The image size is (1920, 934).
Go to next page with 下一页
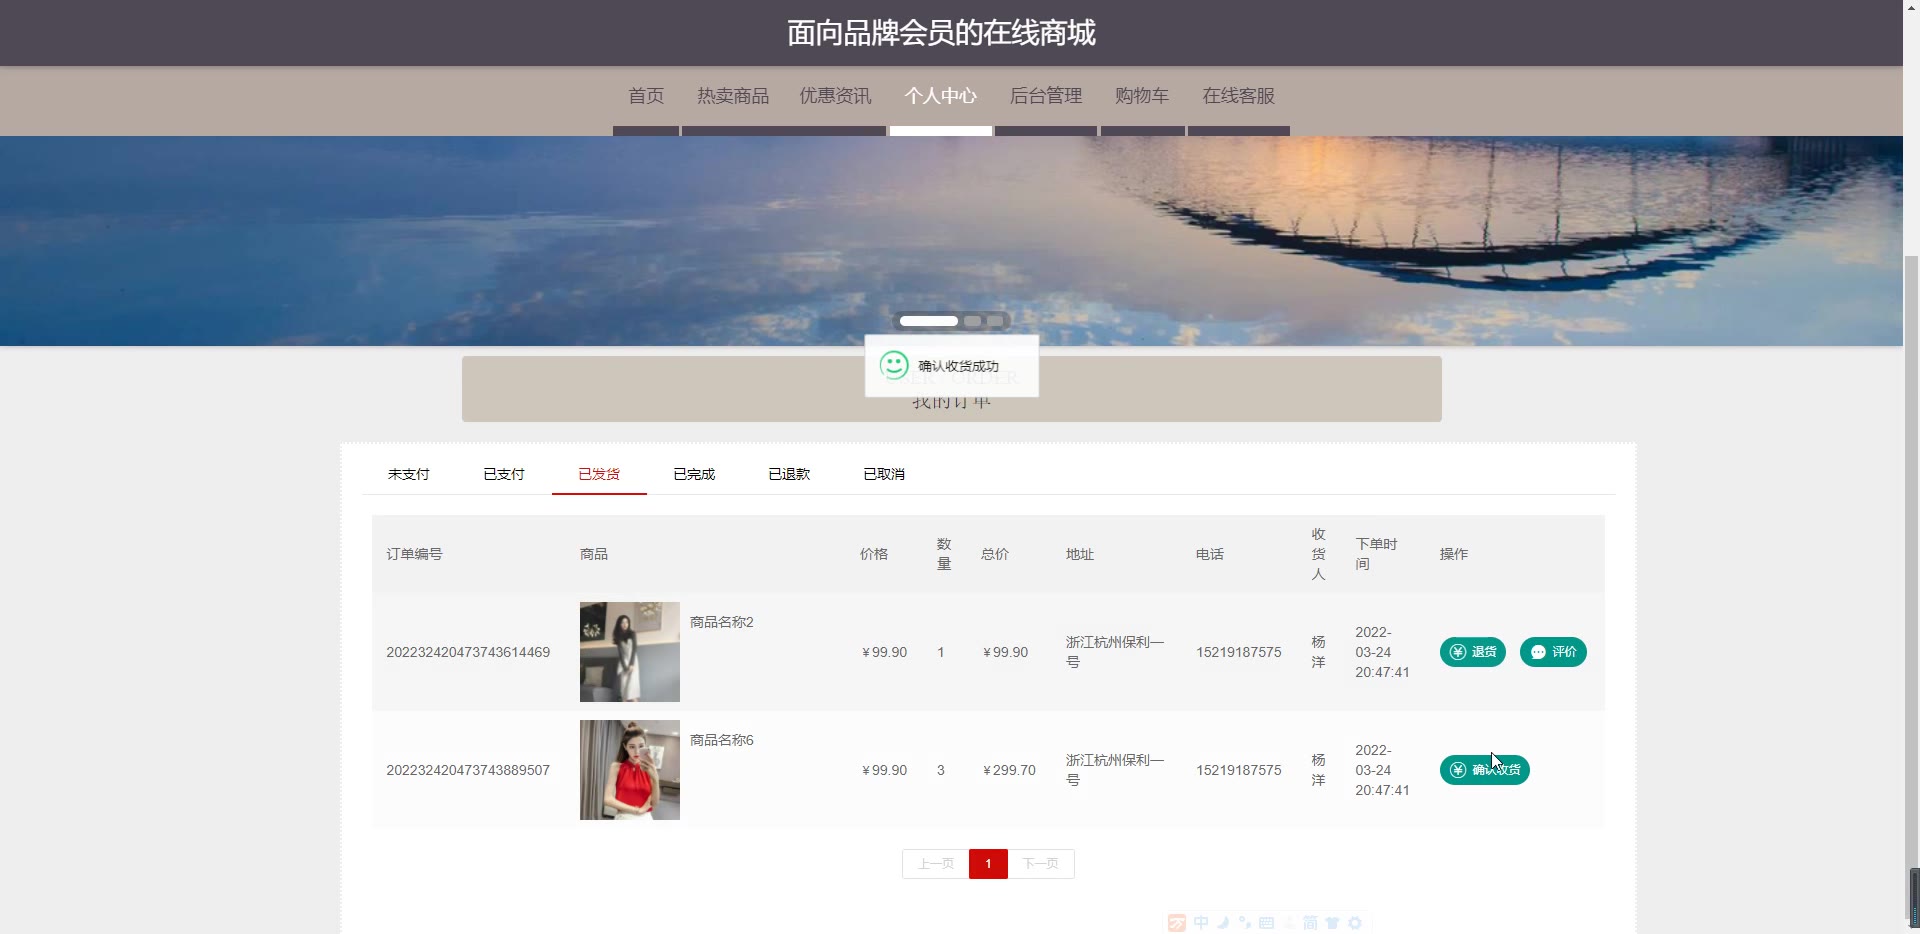point(1041,864)
